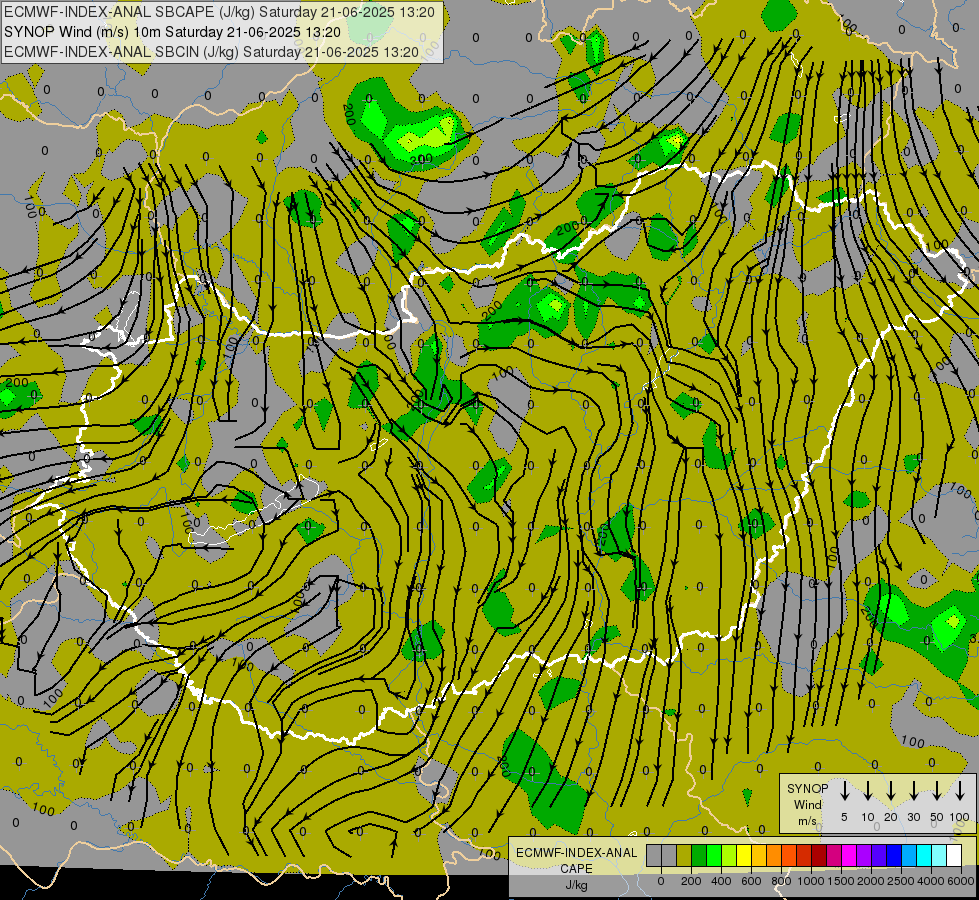Image resolution: width=979 pixels, height=900 pixels.
Task: Pick the red swatch left of 1000
Action: click(804, 855)
